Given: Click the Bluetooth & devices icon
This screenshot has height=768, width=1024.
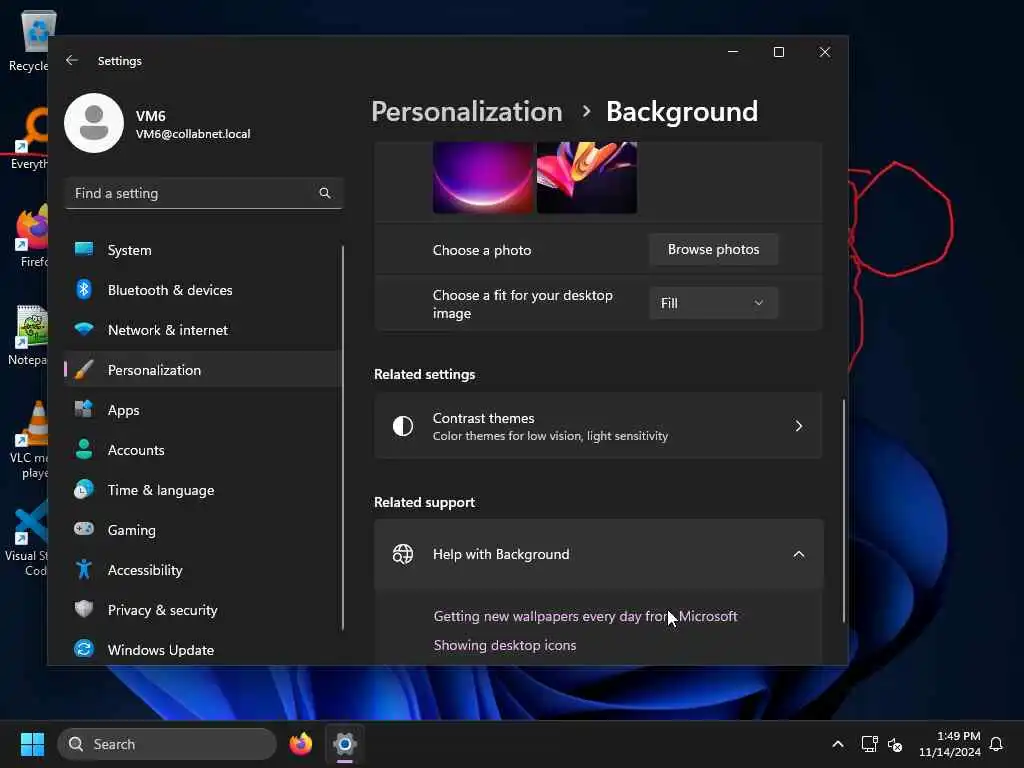Looking at the screenshot, I should (84, 289).
